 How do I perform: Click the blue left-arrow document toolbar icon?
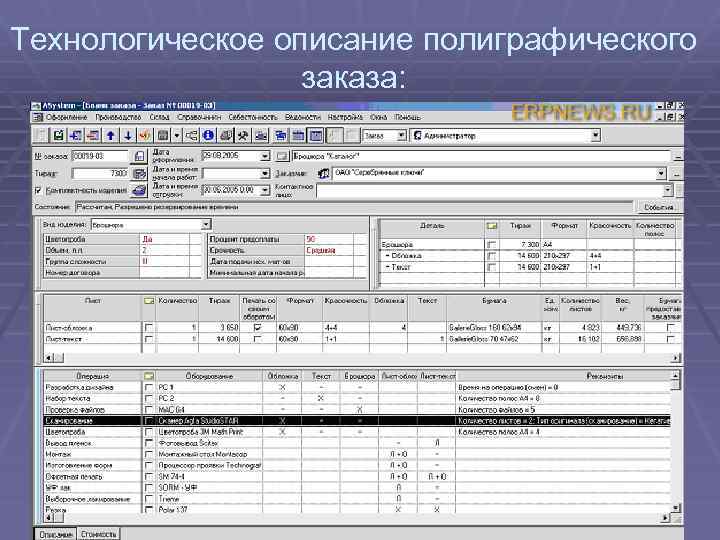click(x=76, y=135)
